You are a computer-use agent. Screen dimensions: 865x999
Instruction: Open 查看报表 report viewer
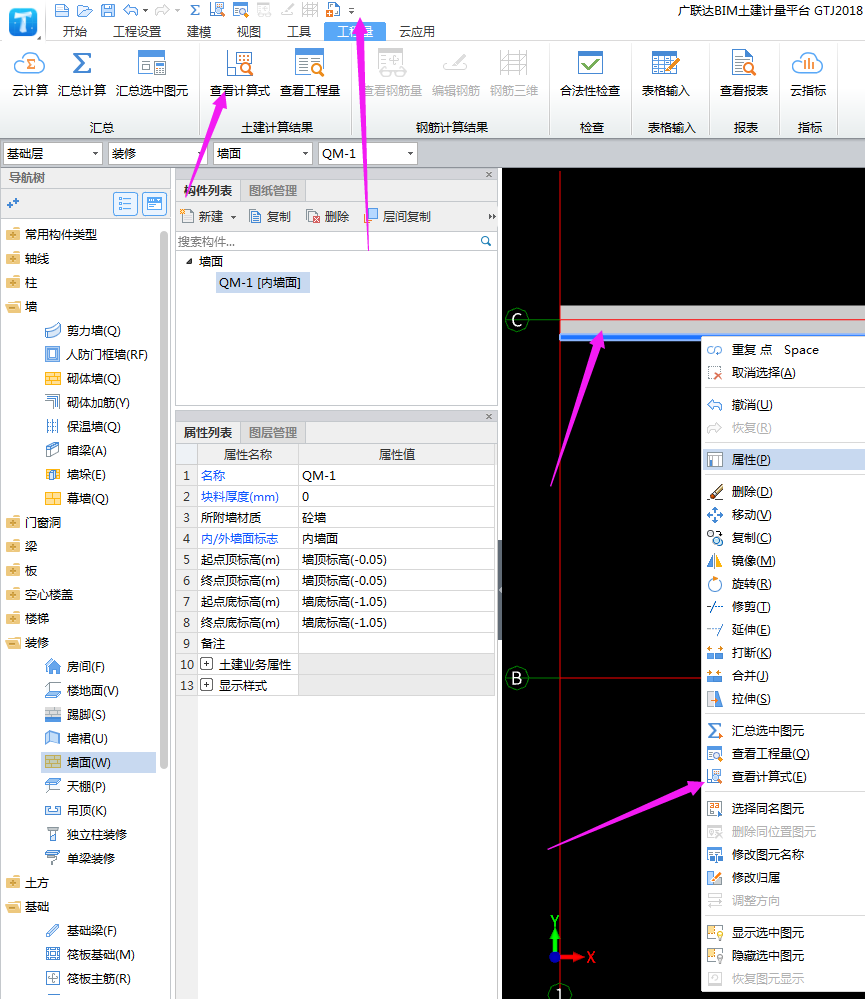(x=743, y=74)
